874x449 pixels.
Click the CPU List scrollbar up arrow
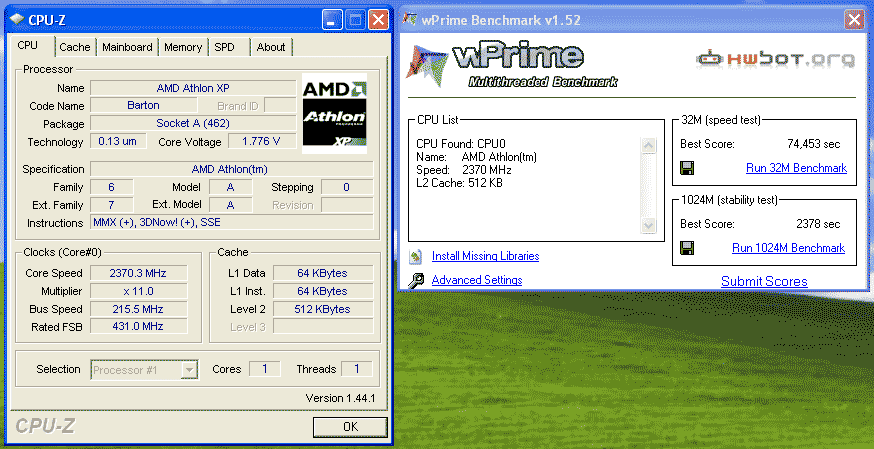648,146
